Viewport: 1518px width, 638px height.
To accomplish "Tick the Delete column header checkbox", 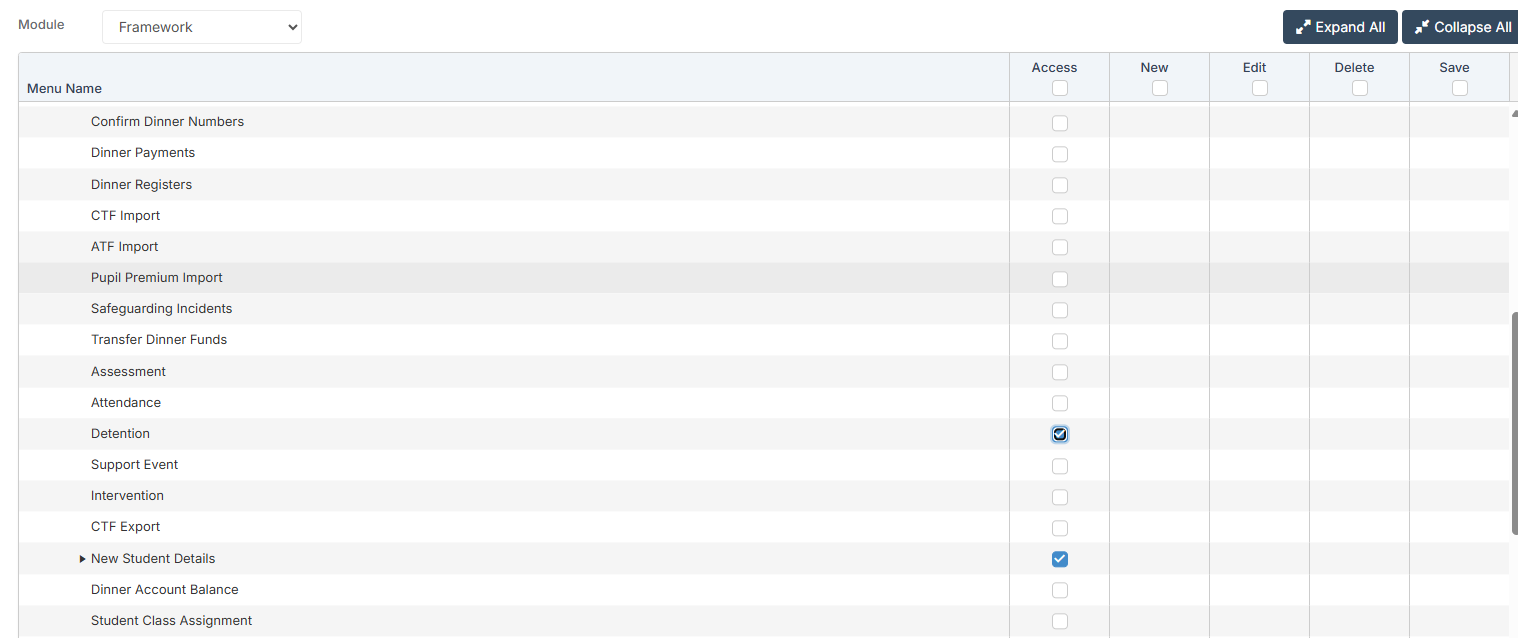I will tap(1359, 88).
